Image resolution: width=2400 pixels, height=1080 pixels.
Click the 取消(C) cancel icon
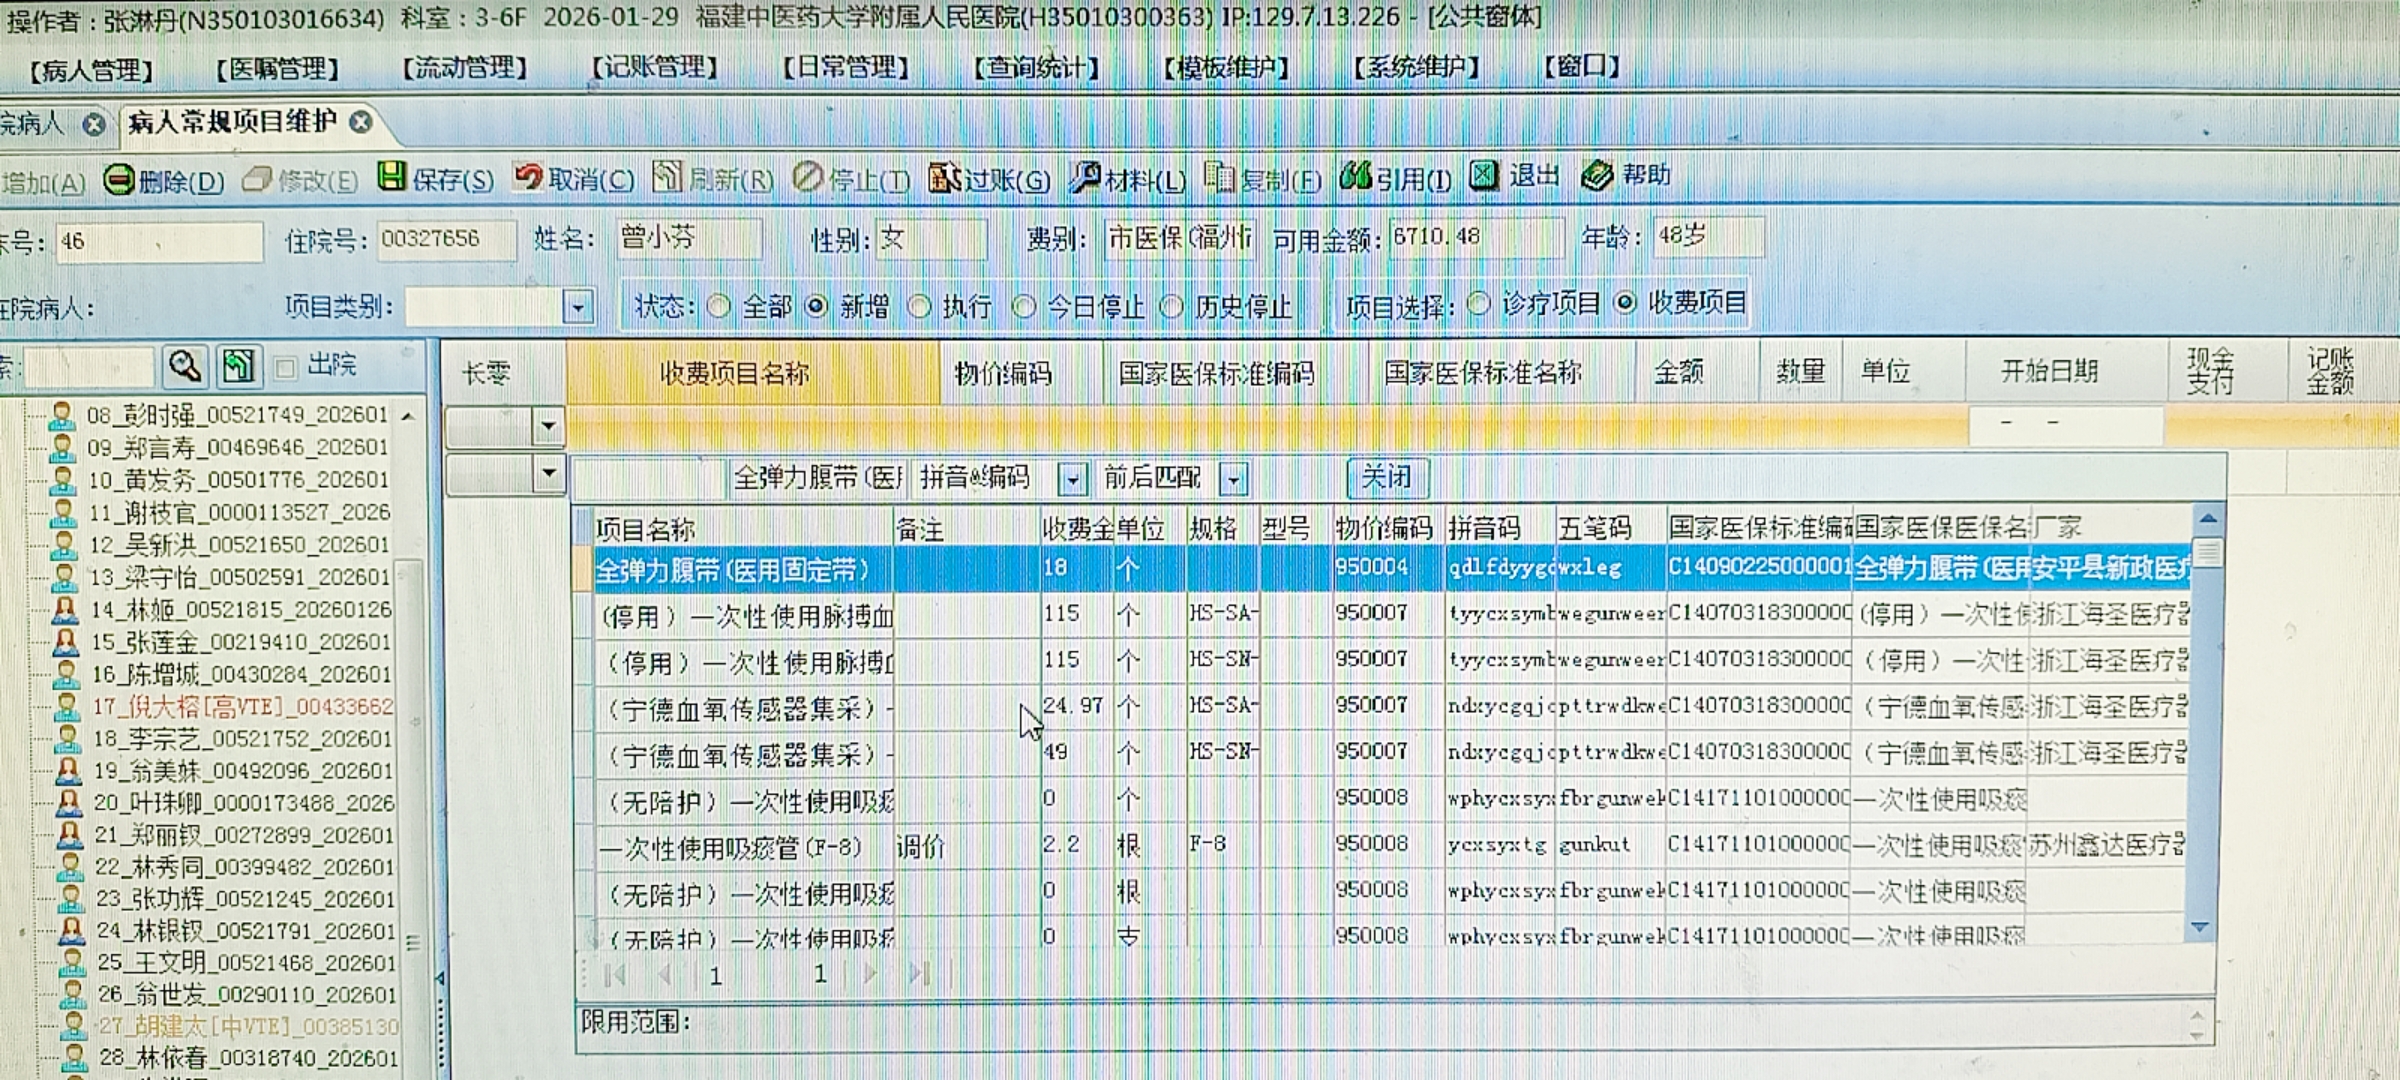[x=528, y=177]
